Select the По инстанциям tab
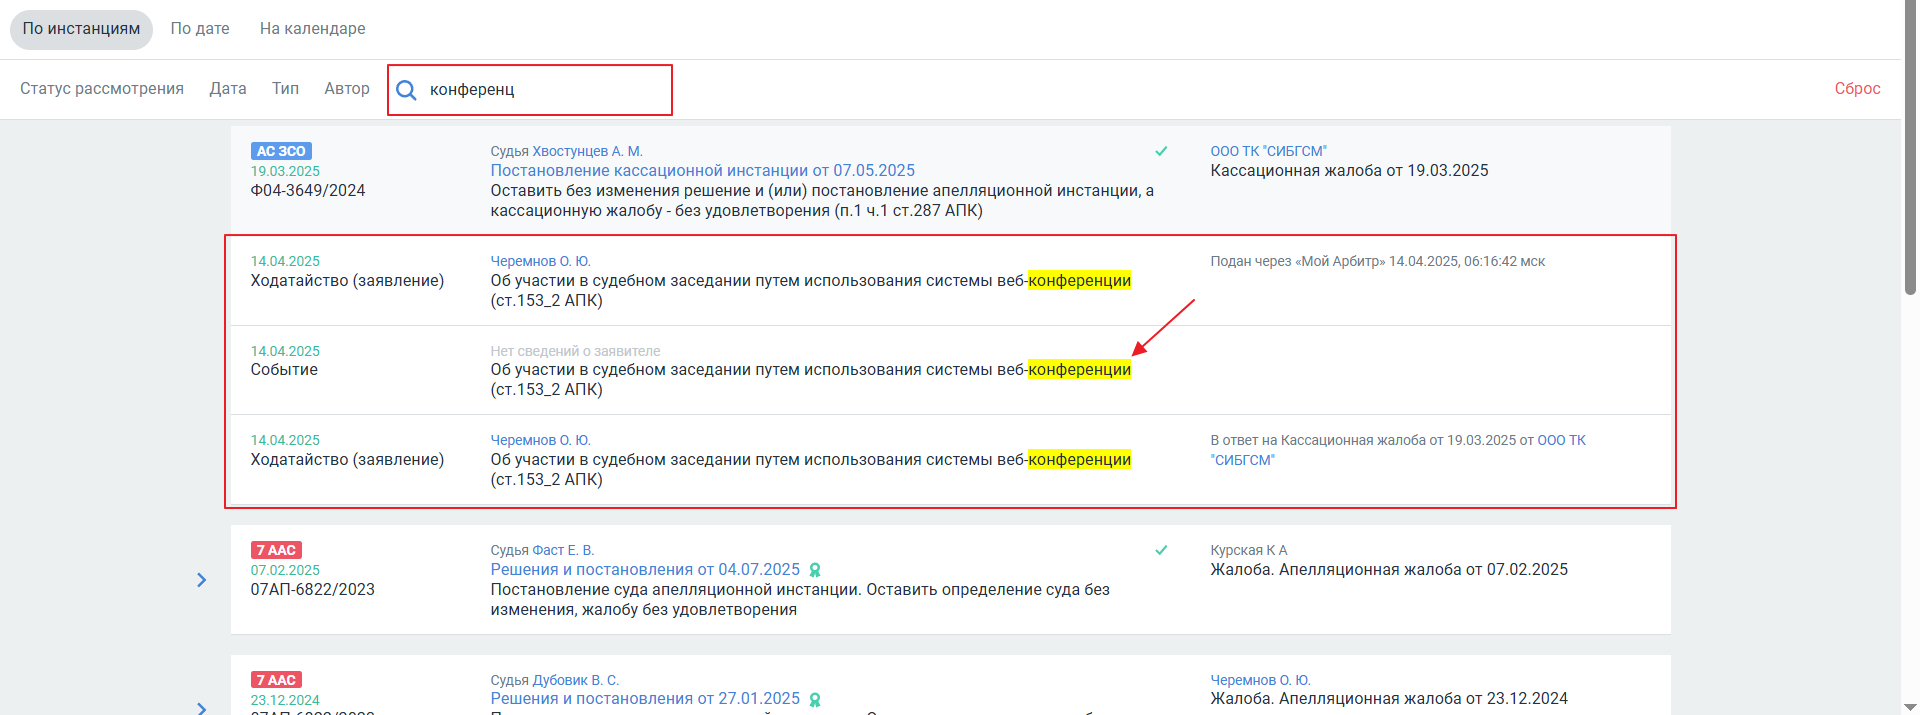 point(81,29)
